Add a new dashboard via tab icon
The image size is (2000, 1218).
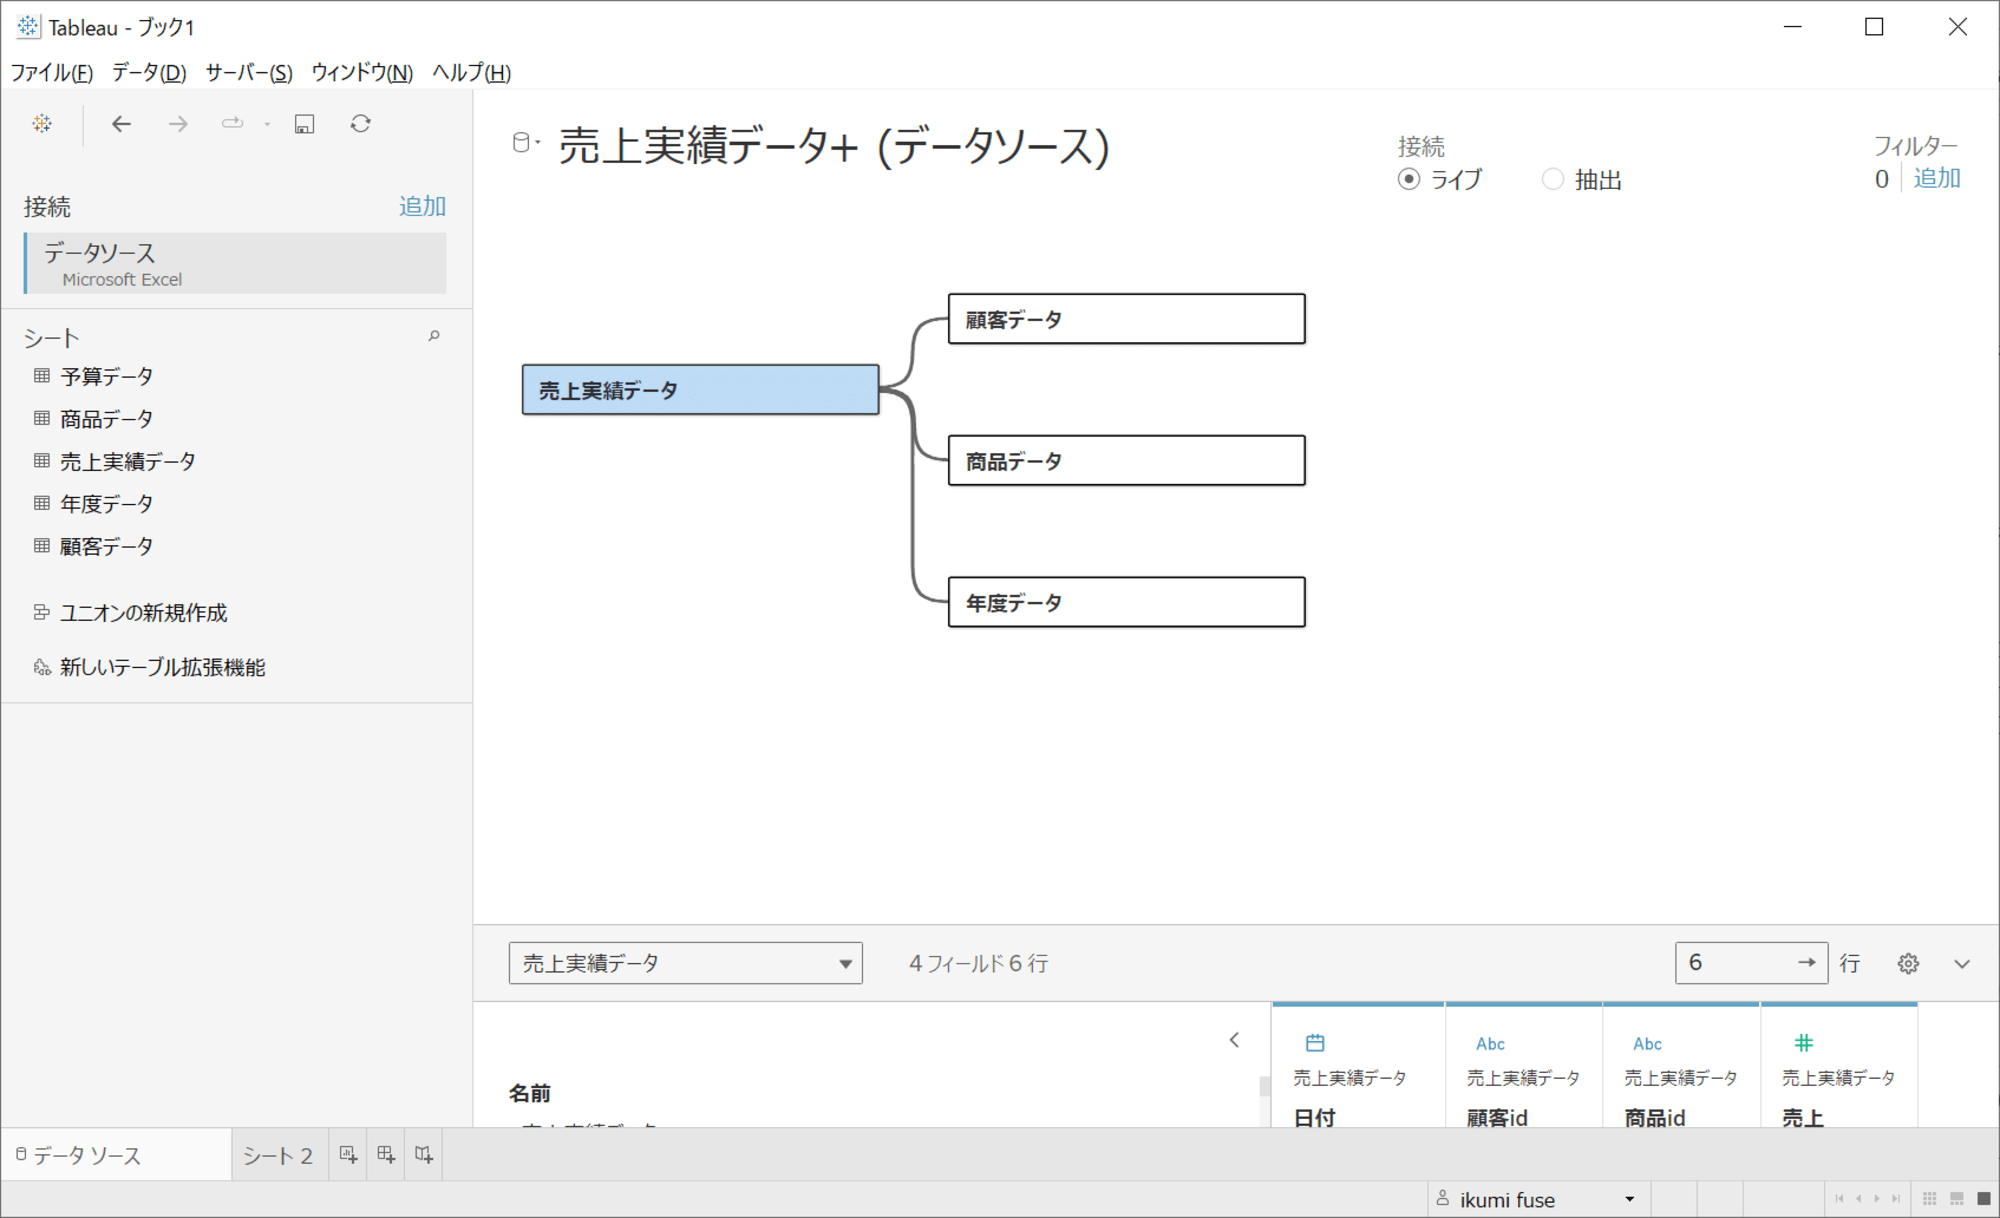[x=386, y=1155]
